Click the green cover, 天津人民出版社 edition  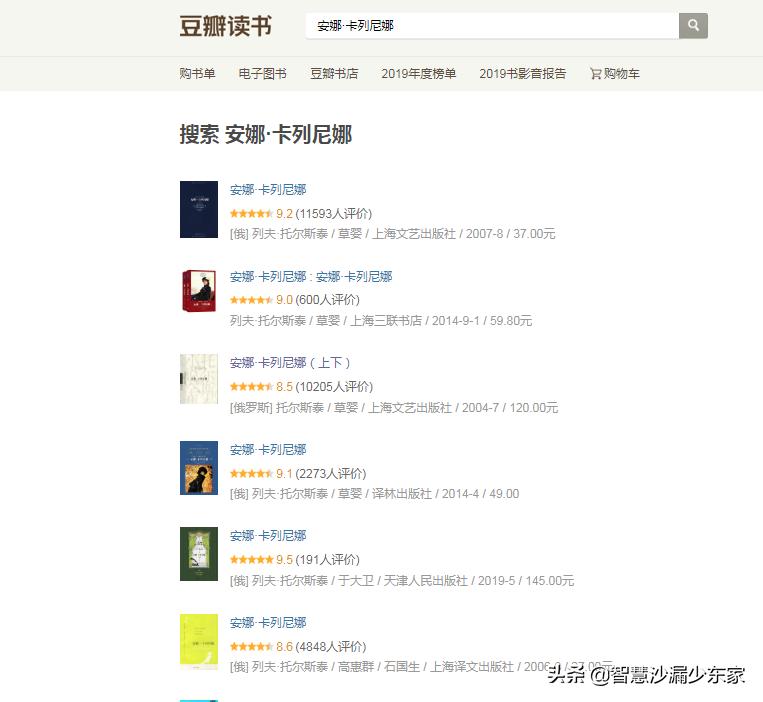pos(199,554)
